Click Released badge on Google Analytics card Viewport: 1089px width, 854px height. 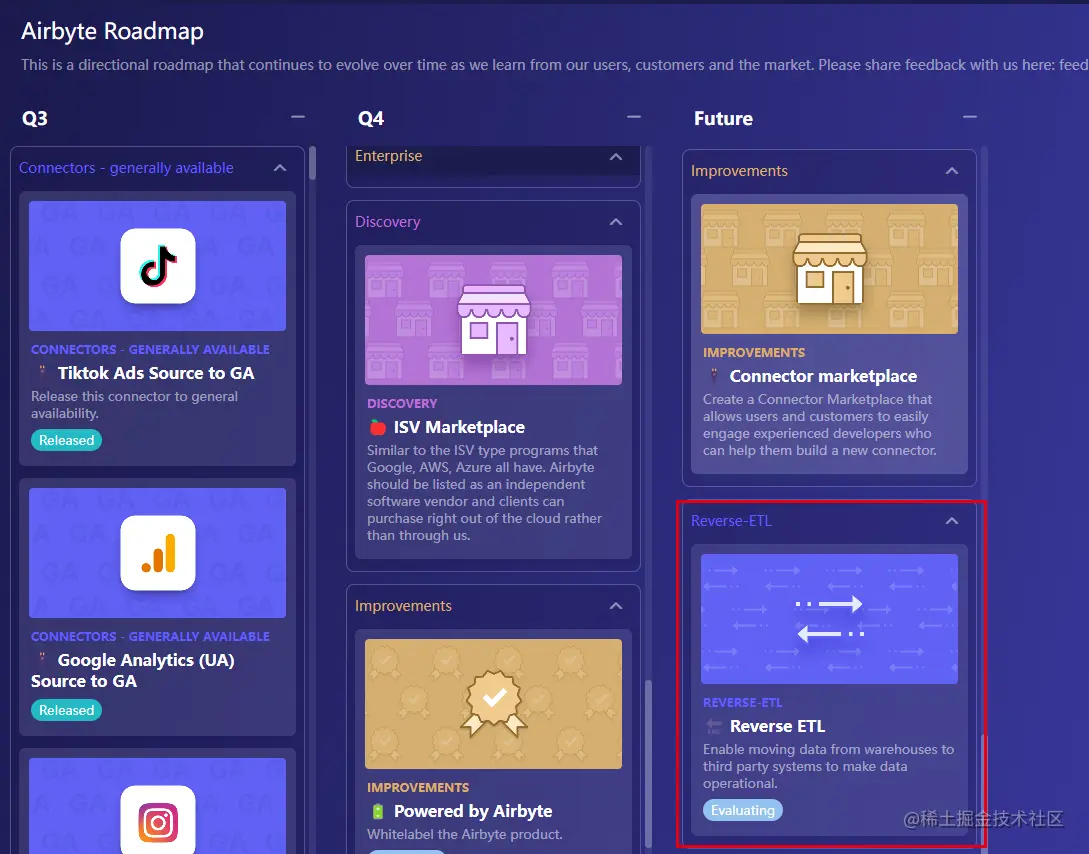(x=67, y=710)
